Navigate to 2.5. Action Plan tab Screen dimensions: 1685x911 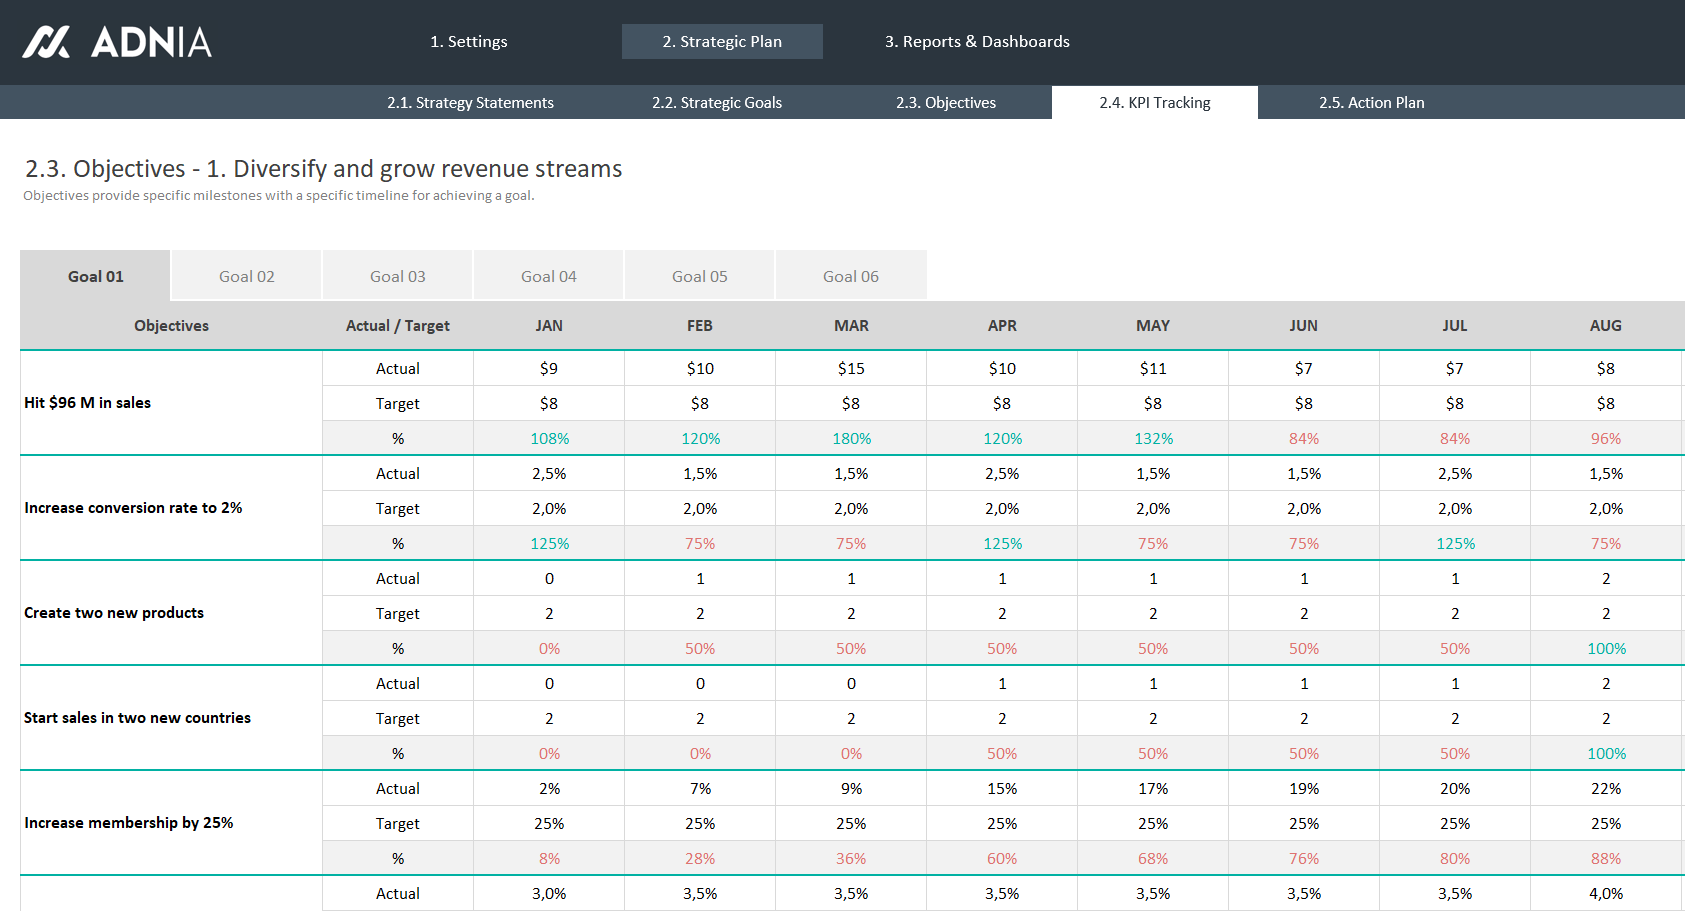click(1370, 103)
